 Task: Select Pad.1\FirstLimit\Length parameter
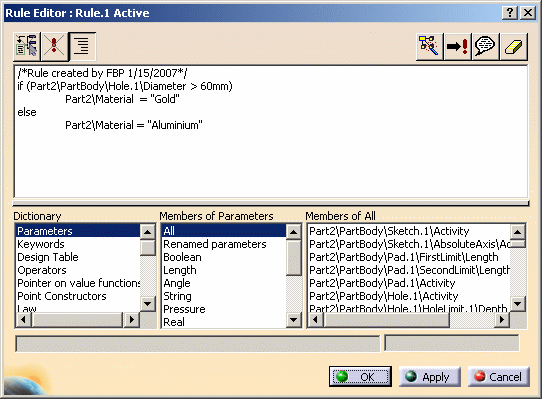(409, 257)
